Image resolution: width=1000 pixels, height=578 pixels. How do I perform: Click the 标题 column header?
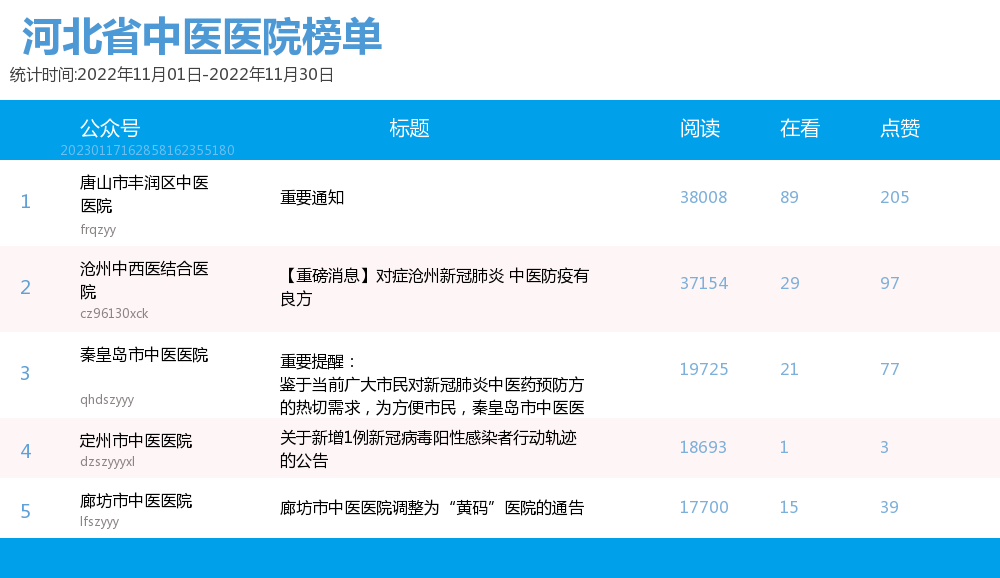409,128
